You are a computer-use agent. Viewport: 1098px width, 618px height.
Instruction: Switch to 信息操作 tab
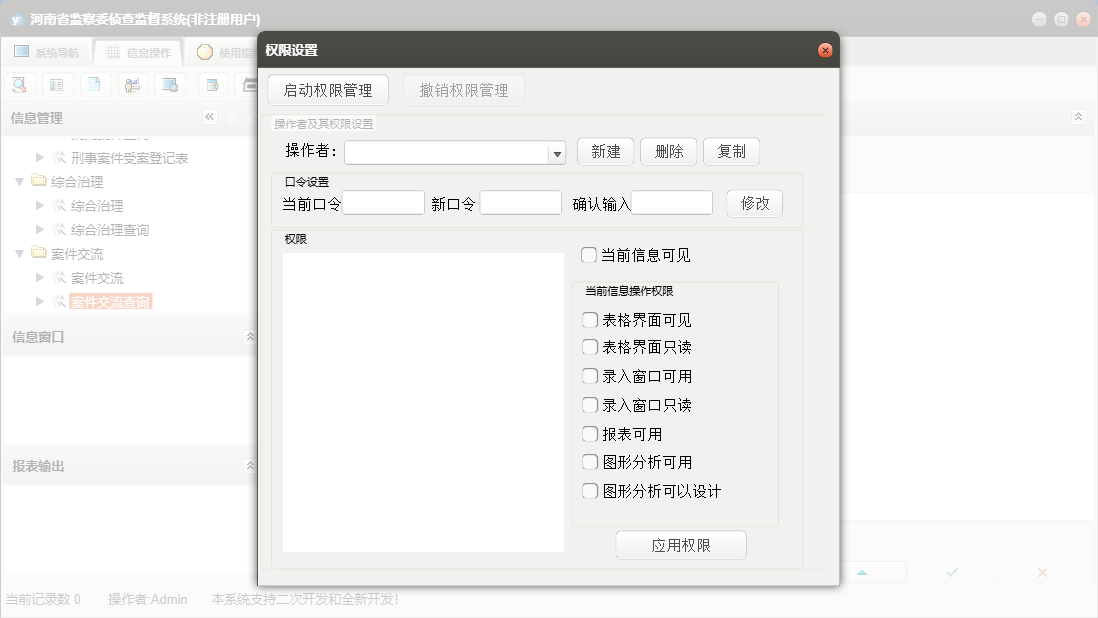139,52
